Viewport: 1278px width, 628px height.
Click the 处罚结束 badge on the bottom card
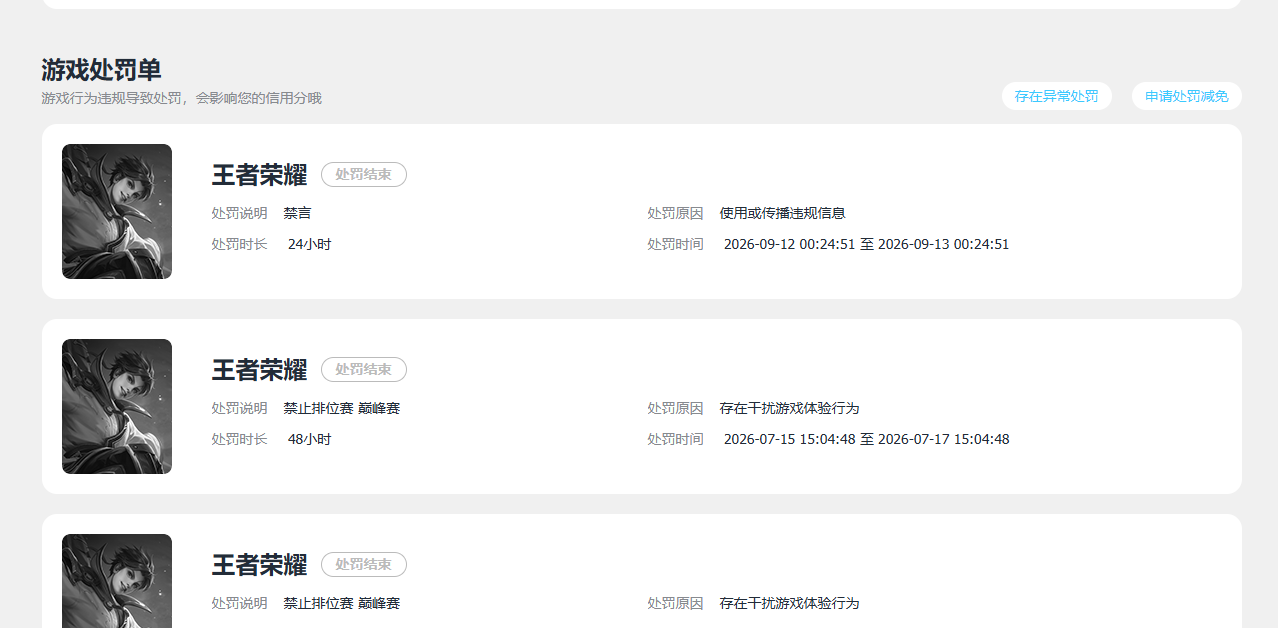[x=364, y=565]
